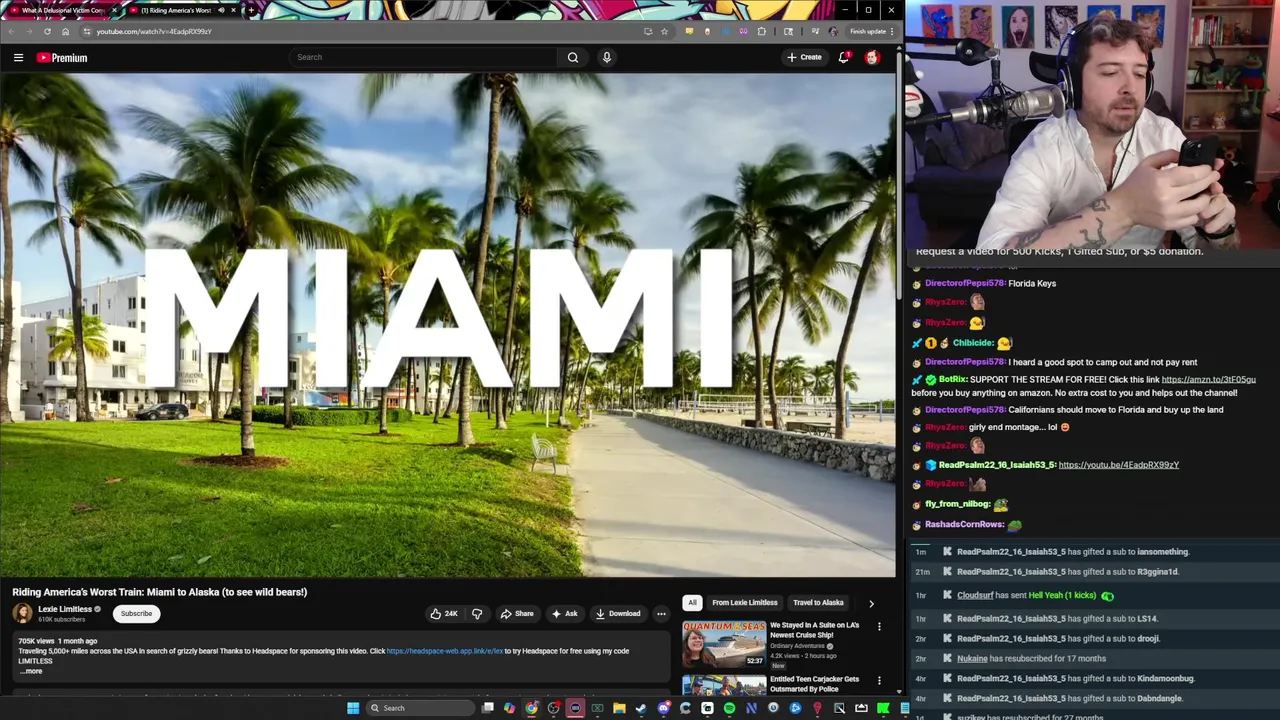
Task: Open Discord from the taskbar
Action: [x=663, y=708]
